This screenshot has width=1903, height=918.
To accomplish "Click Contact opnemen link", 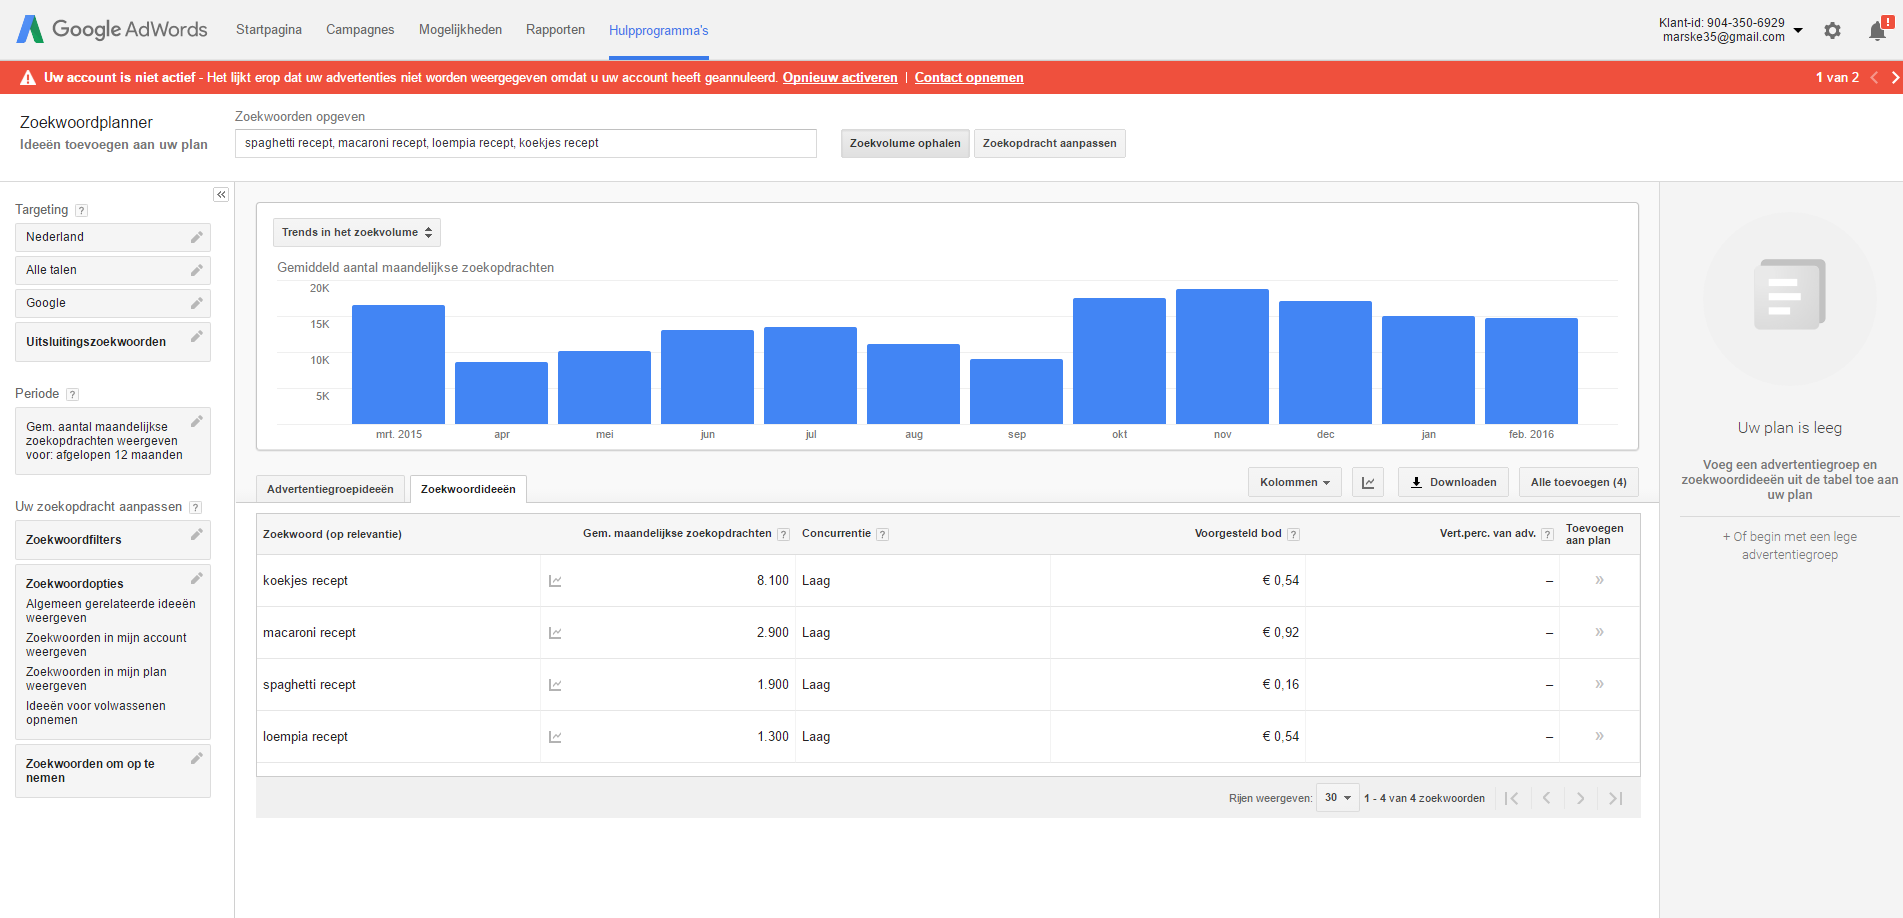I will click(x=969, y=78).
